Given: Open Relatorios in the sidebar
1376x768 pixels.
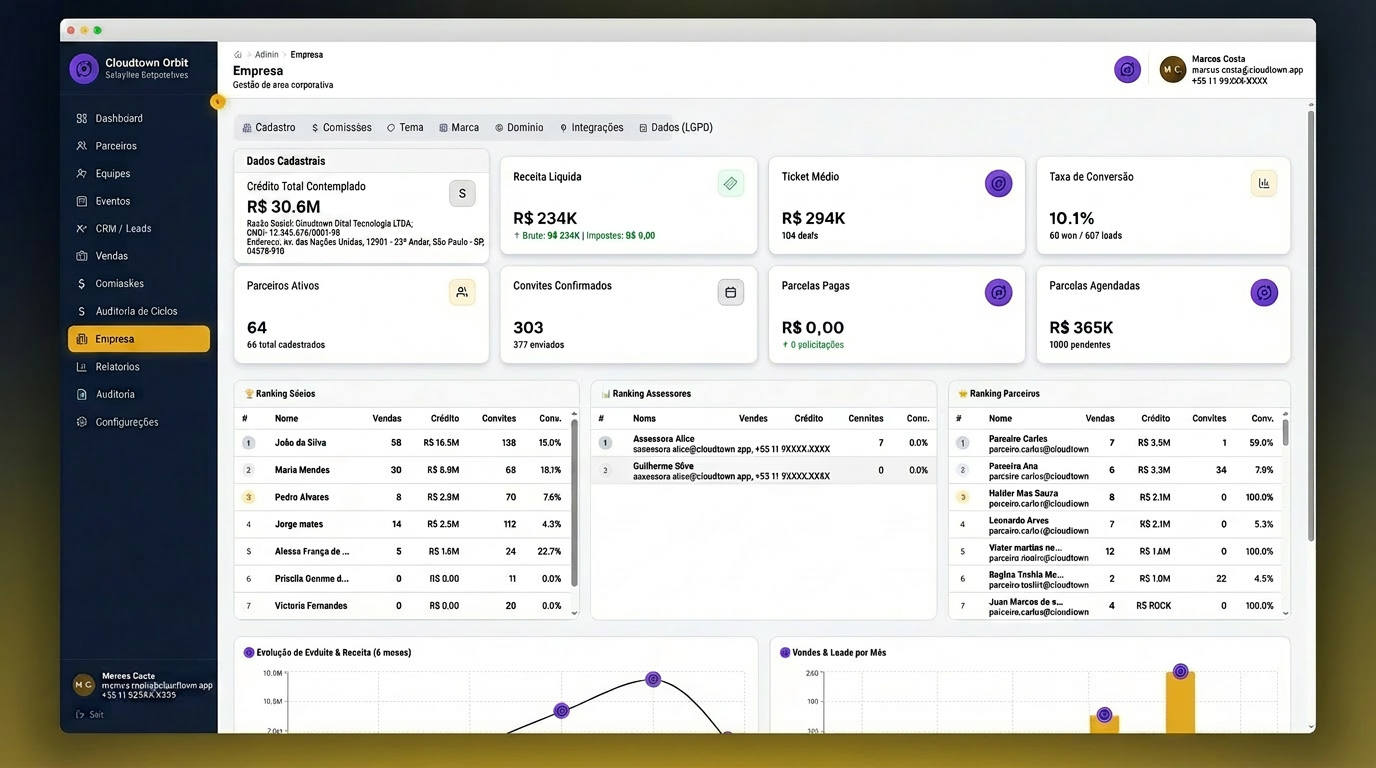Looking at the screenshot, I should [139, 367].
